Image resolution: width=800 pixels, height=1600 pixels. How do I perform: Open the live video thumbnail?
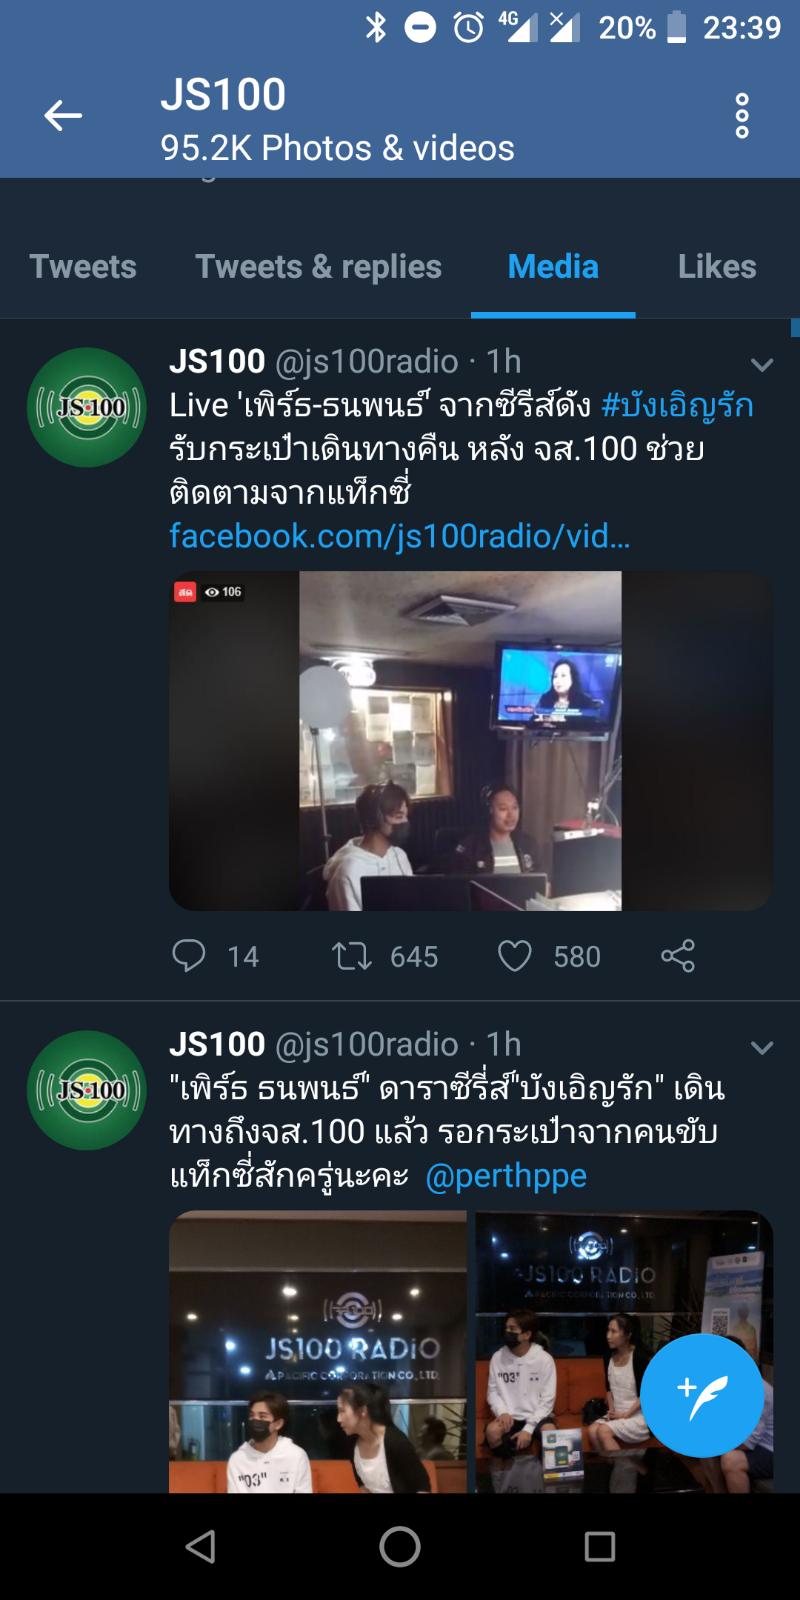click(471, 741)
